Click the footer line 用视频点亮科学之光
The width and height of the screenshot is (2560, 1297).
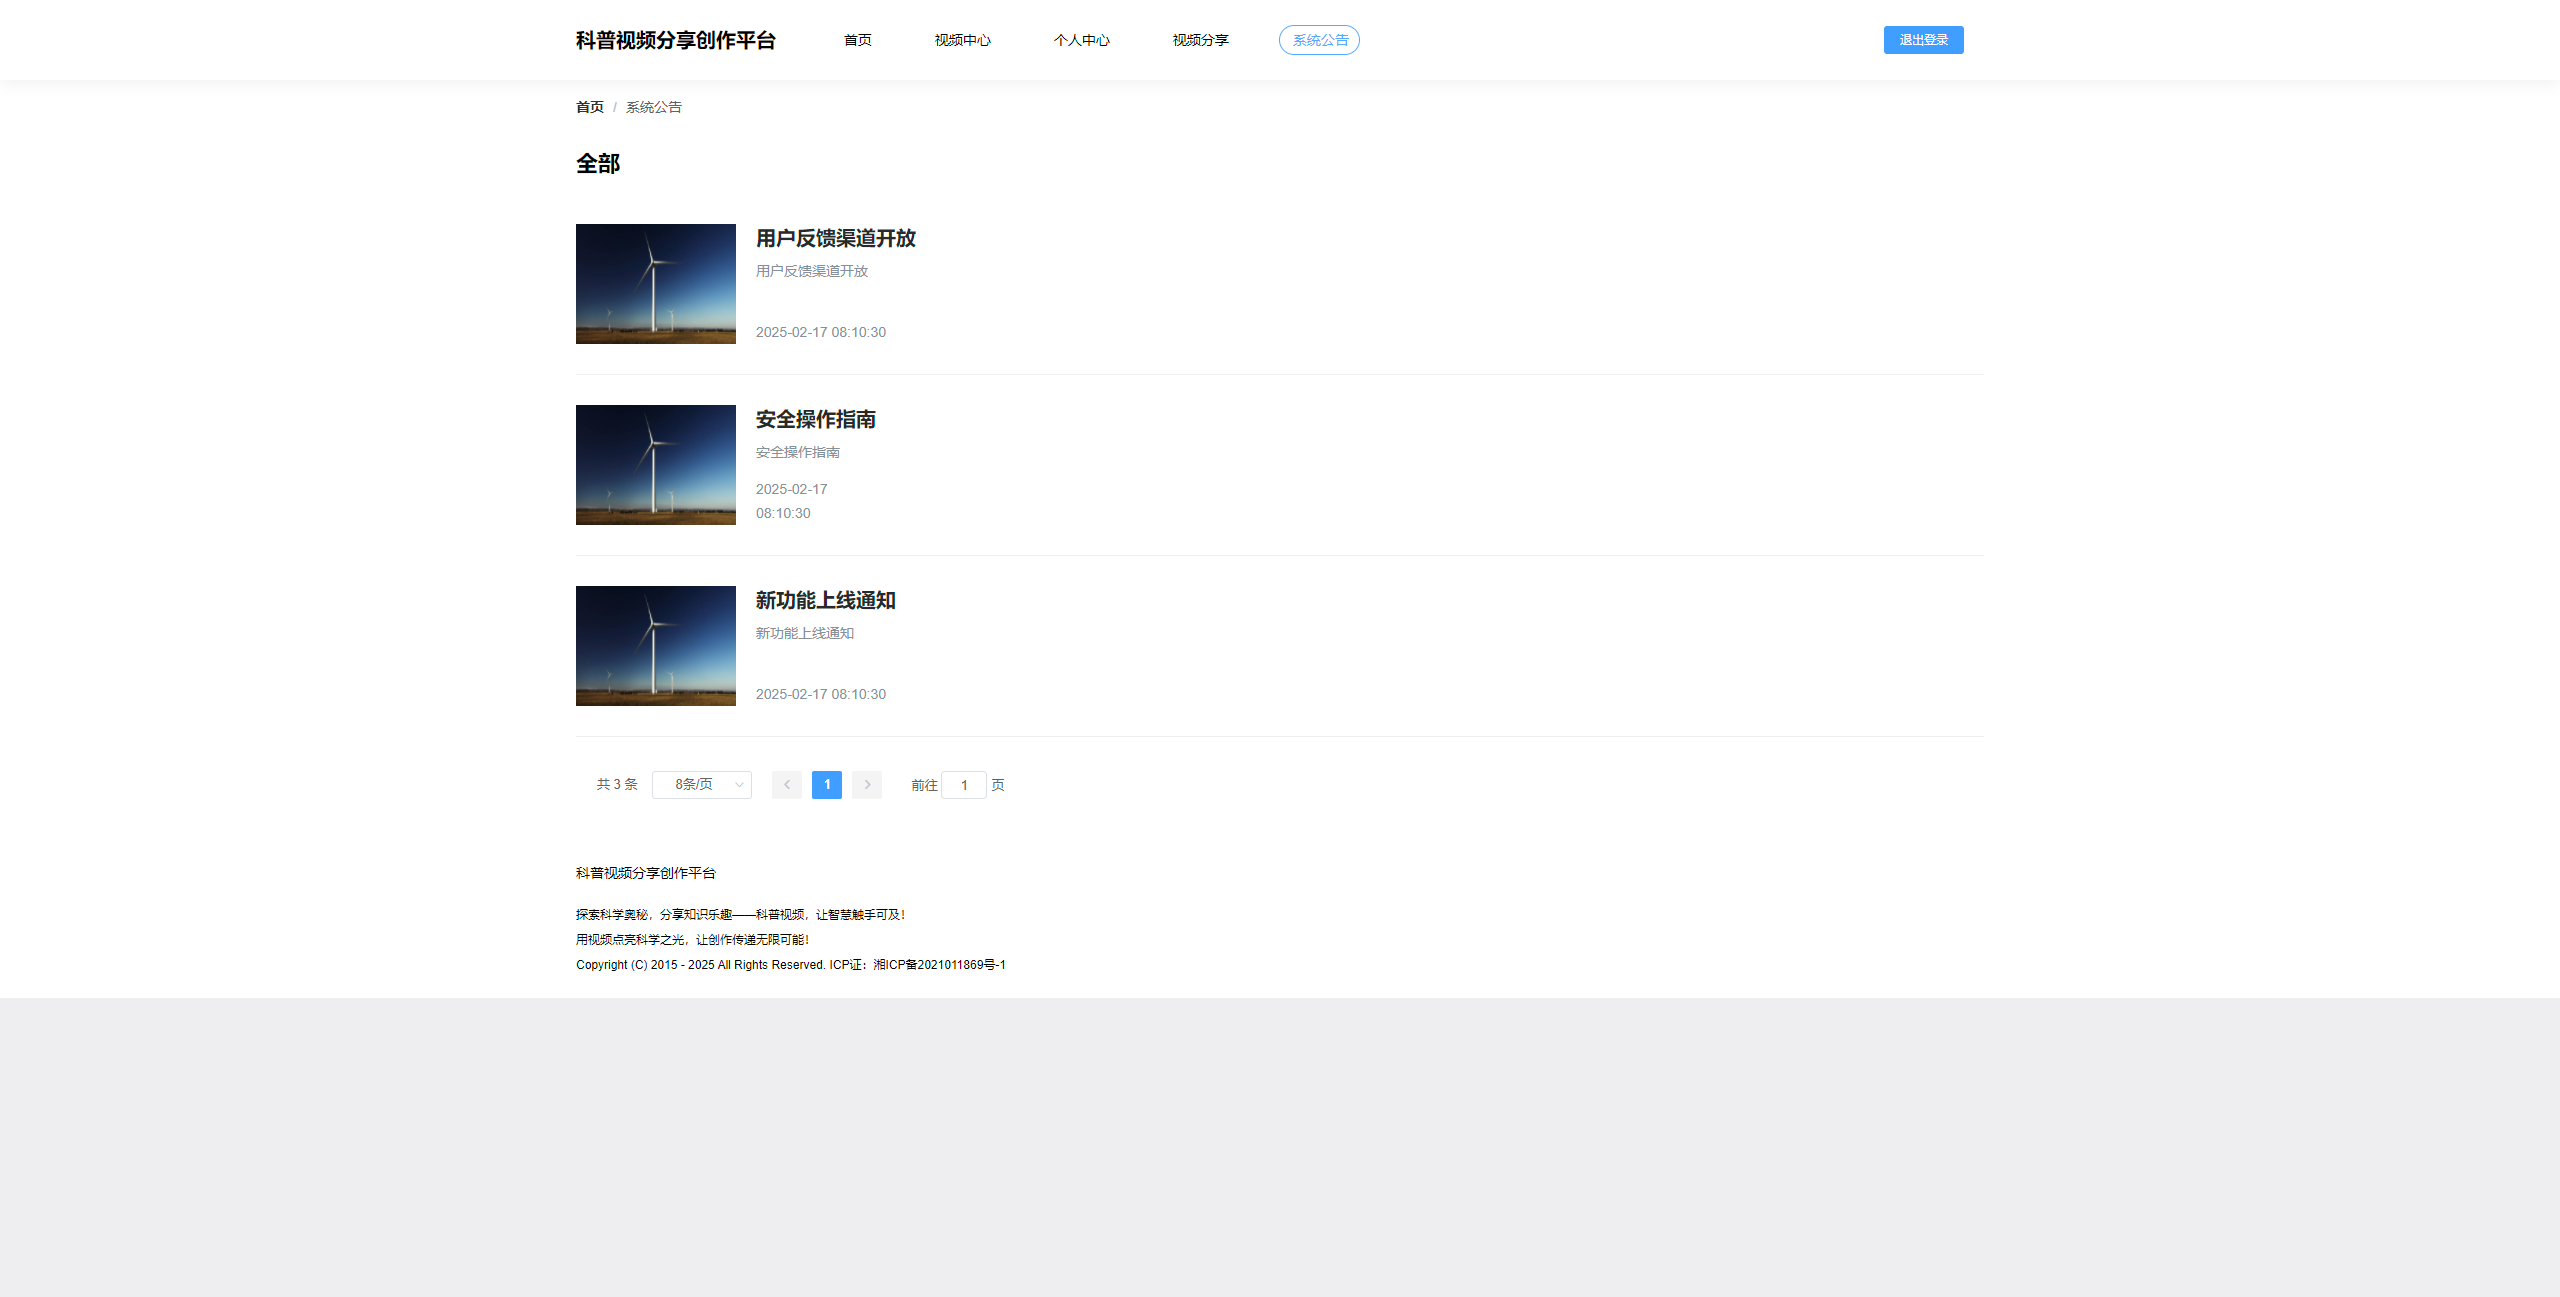point(693,940)
